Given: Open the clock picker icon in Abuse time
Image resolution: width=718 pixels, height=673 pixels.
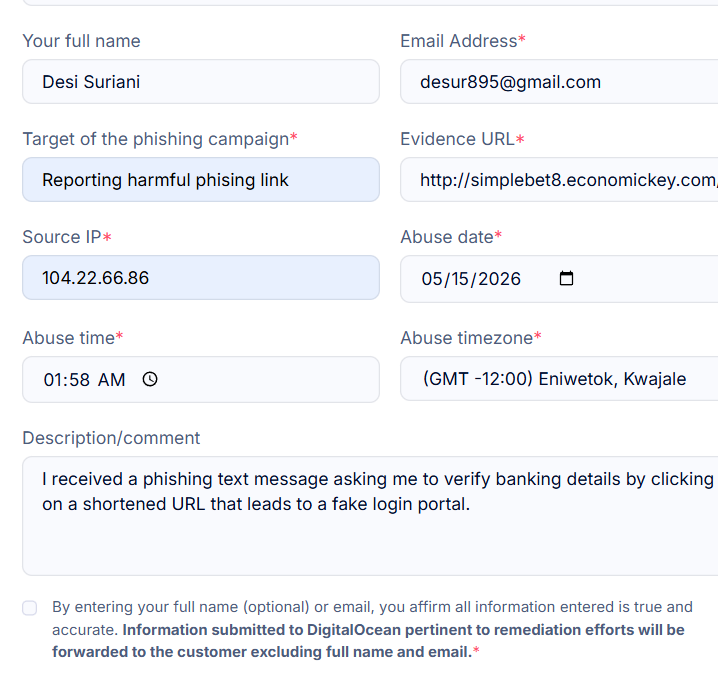Looking at the screenshot, I should pos(150,380).
